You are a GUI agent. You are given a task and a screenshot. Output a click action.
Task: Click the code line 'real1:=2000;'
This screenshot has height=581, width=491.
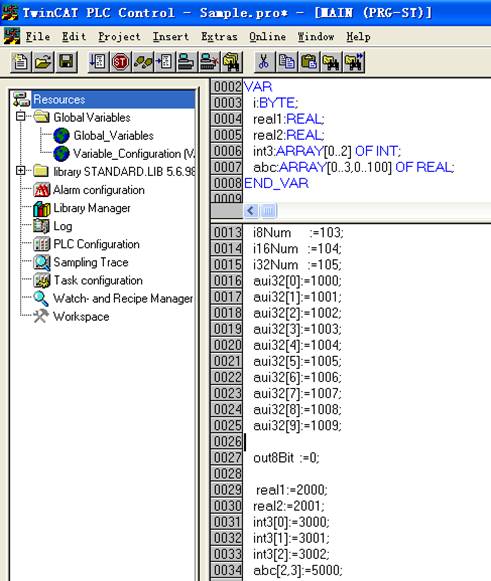pyautogui.click(x=292, y=490)
